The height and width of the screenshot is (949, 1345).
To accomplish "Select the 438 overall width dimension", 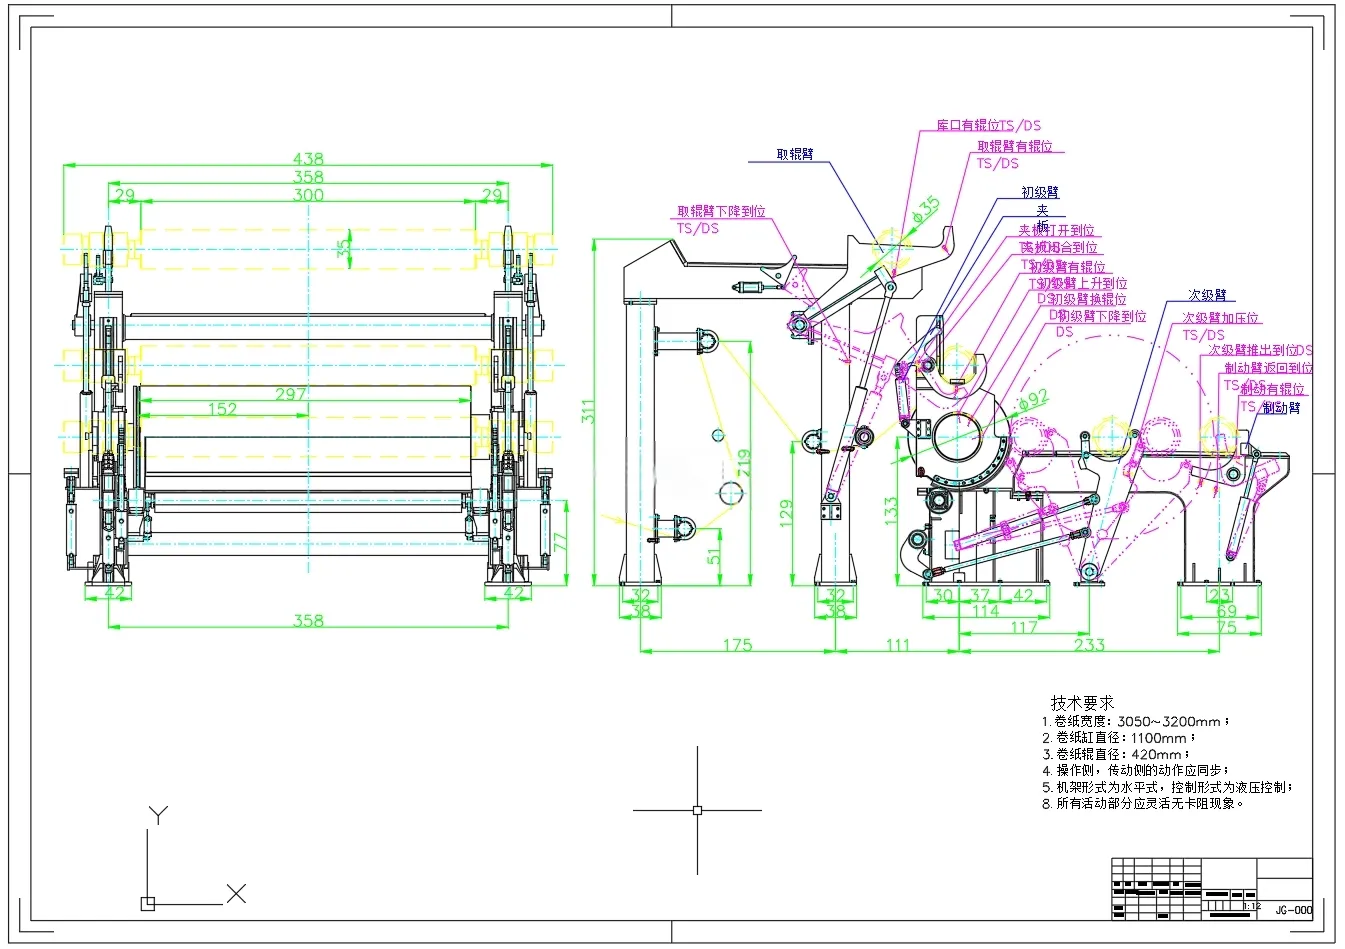I will [308, 158].
